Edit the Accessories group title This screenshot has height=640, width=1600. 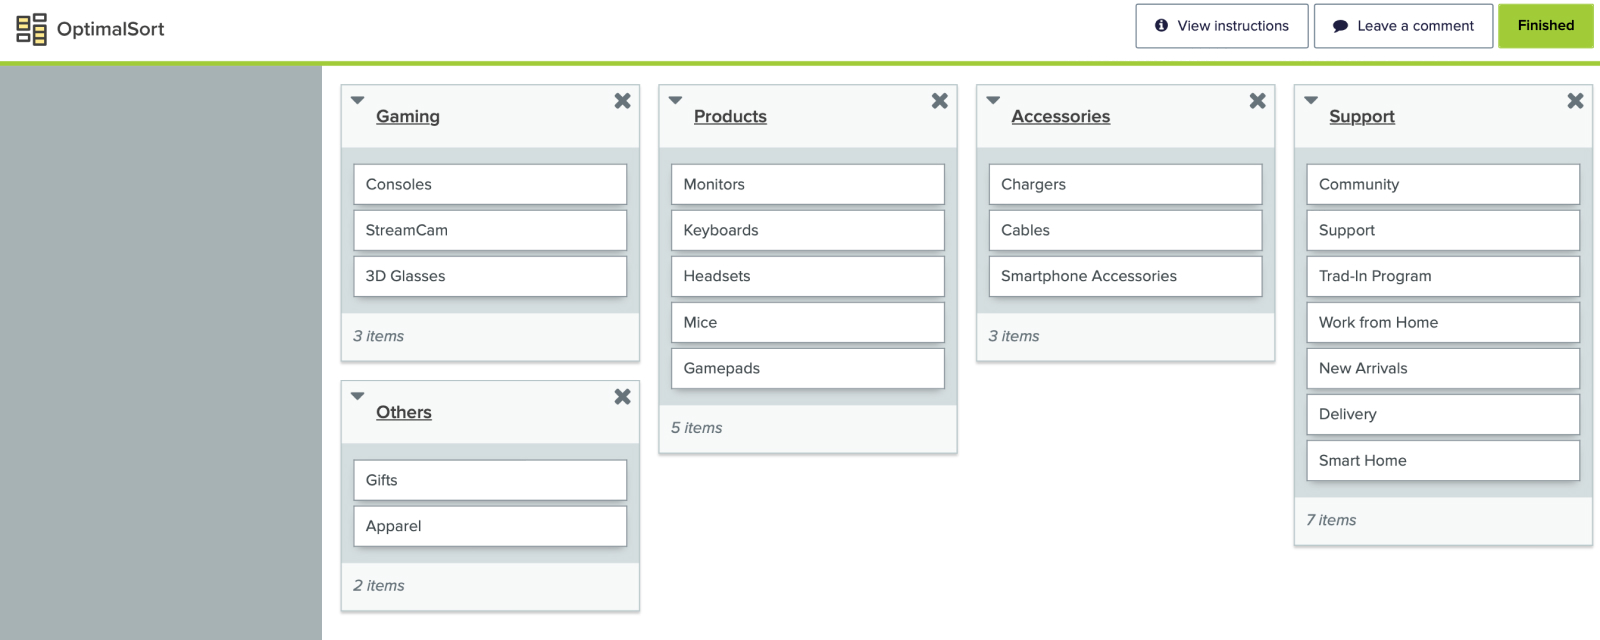[x=1060, y=116]
